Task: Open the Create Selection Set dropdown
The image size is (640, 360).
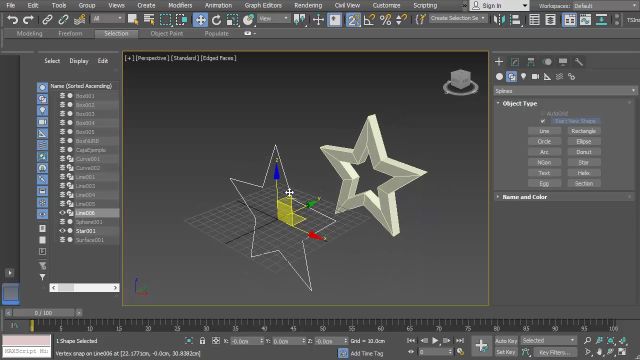Action: tap(458, 18)
